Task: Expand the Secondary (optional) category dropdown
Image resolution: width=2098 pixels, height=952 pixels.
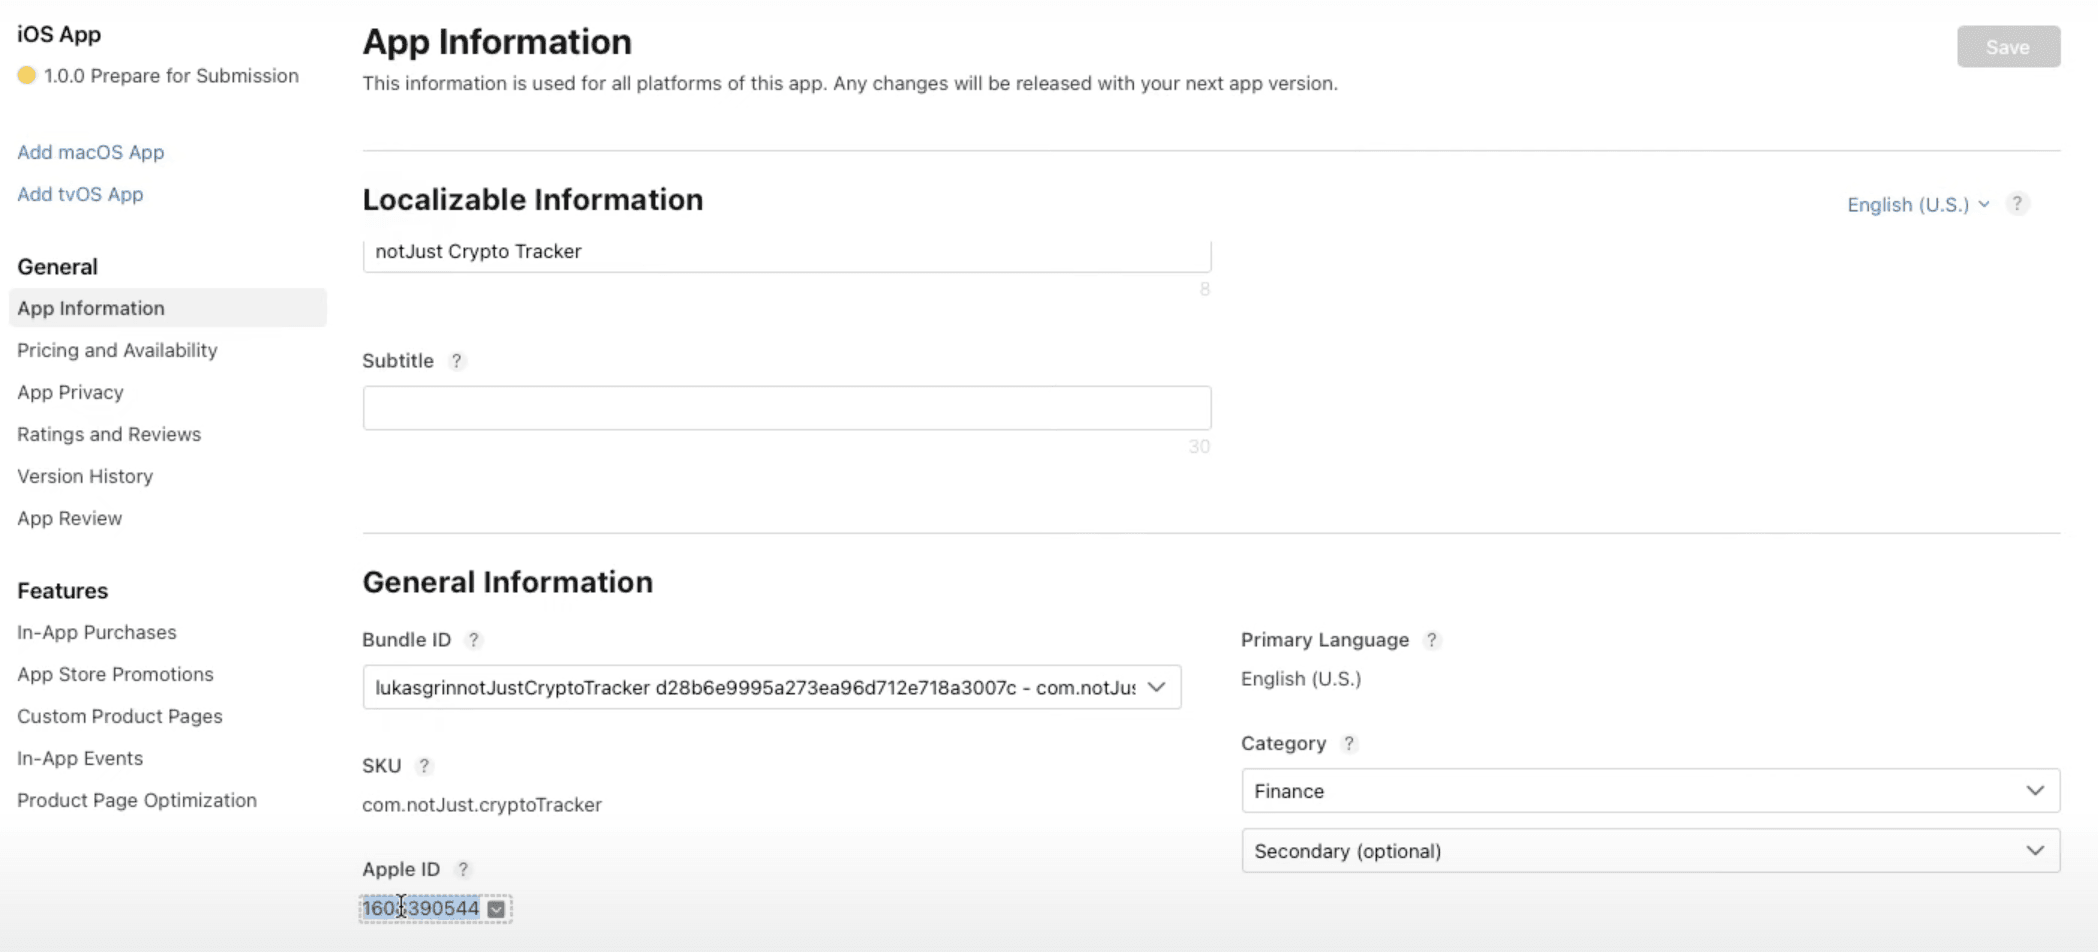Action: 2035,850
